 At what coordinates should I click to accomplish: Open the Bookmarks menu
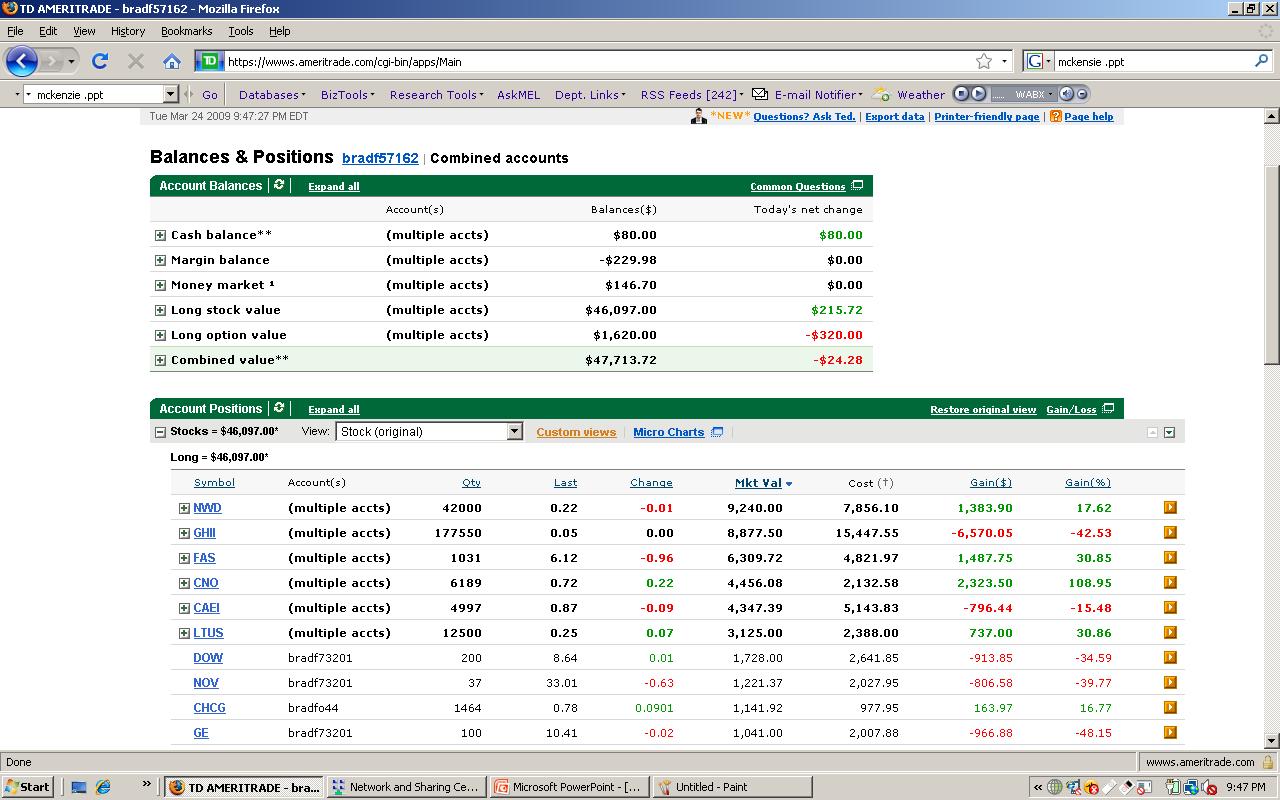[186, 31]
